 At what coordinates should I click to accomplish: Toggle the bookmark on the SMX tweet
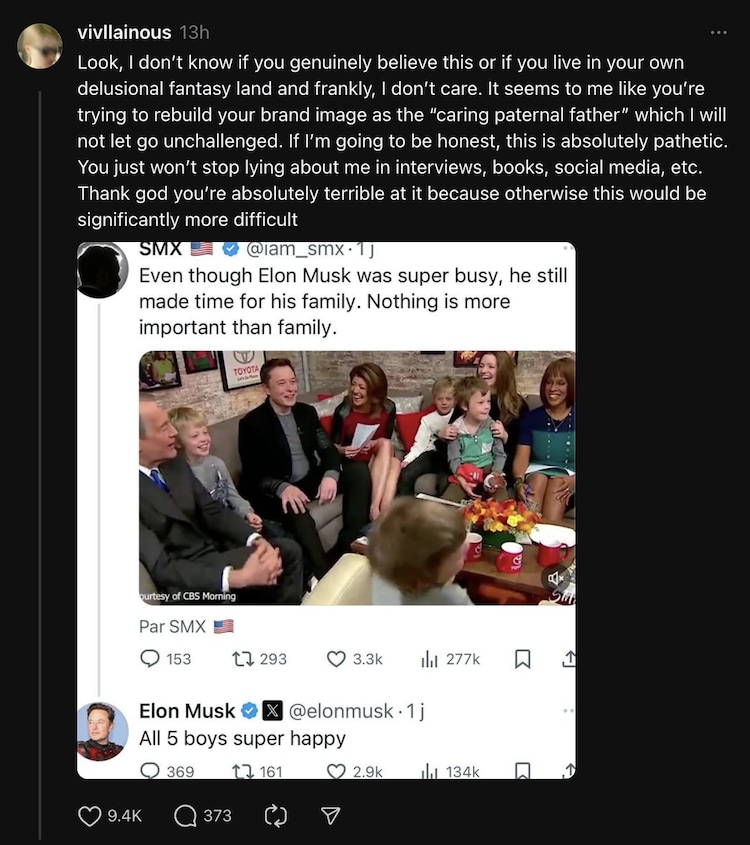click(521, 658)
